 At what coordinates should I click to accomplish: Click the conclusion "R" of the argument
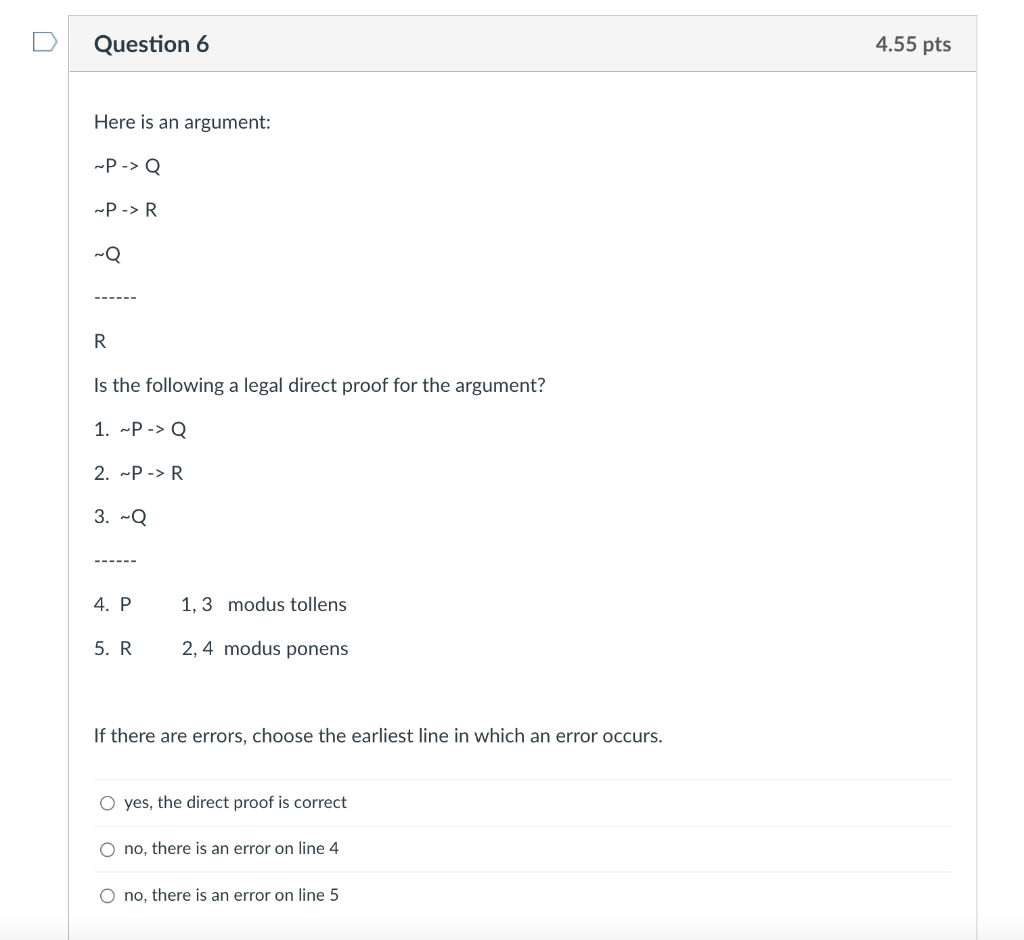point(99,341)
